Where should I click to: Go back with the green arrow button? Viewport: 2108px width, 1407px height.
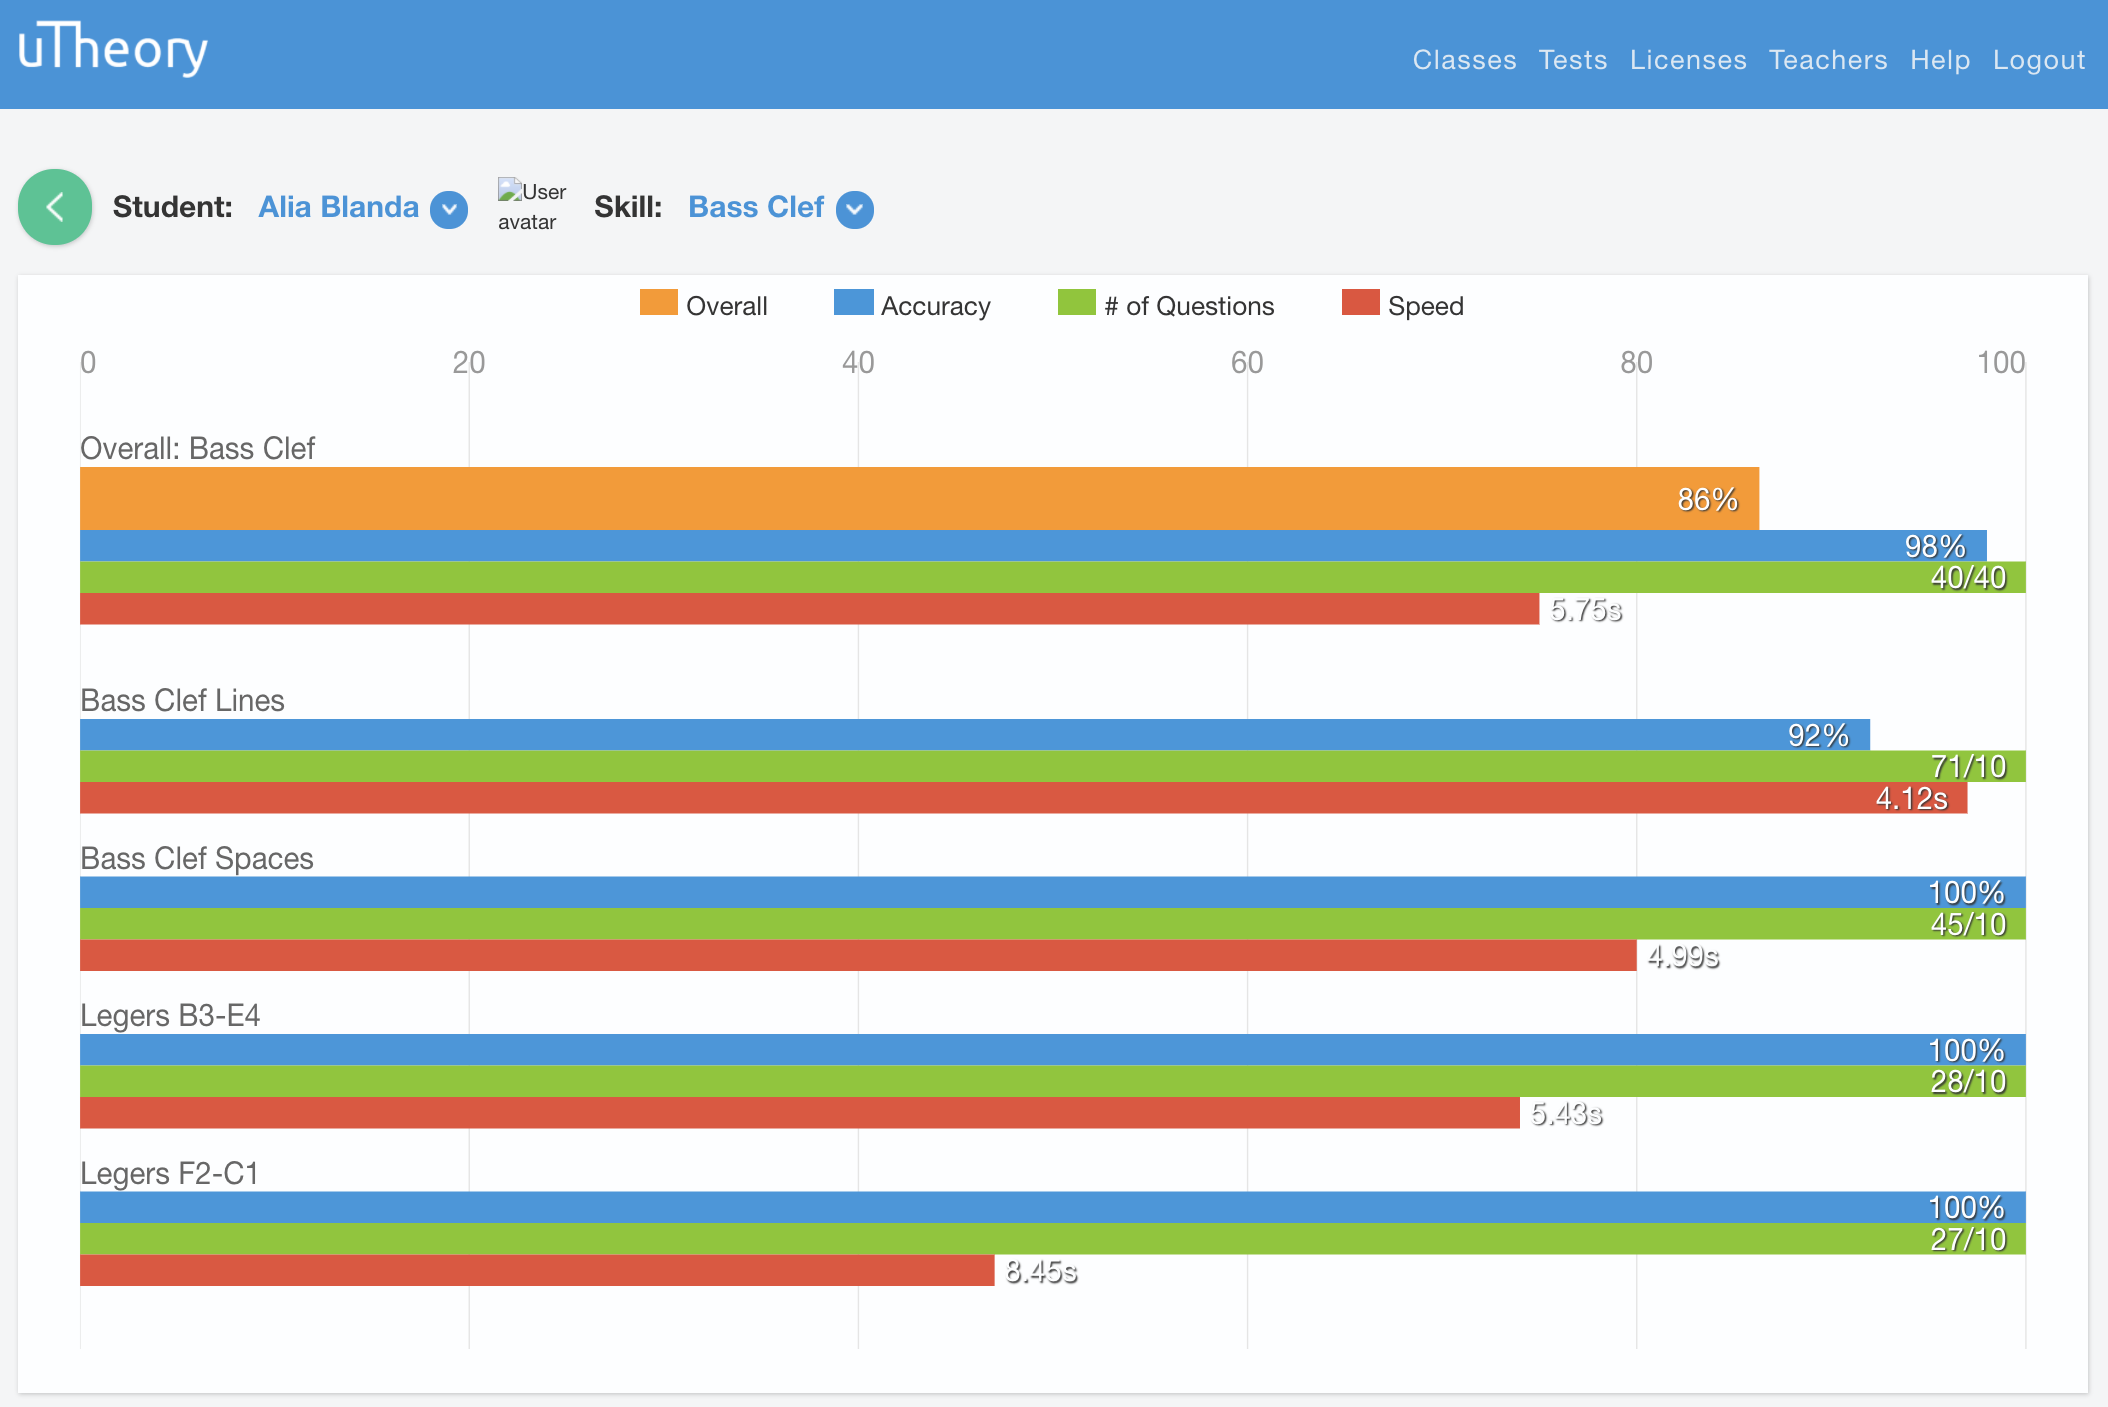(55, 207)
